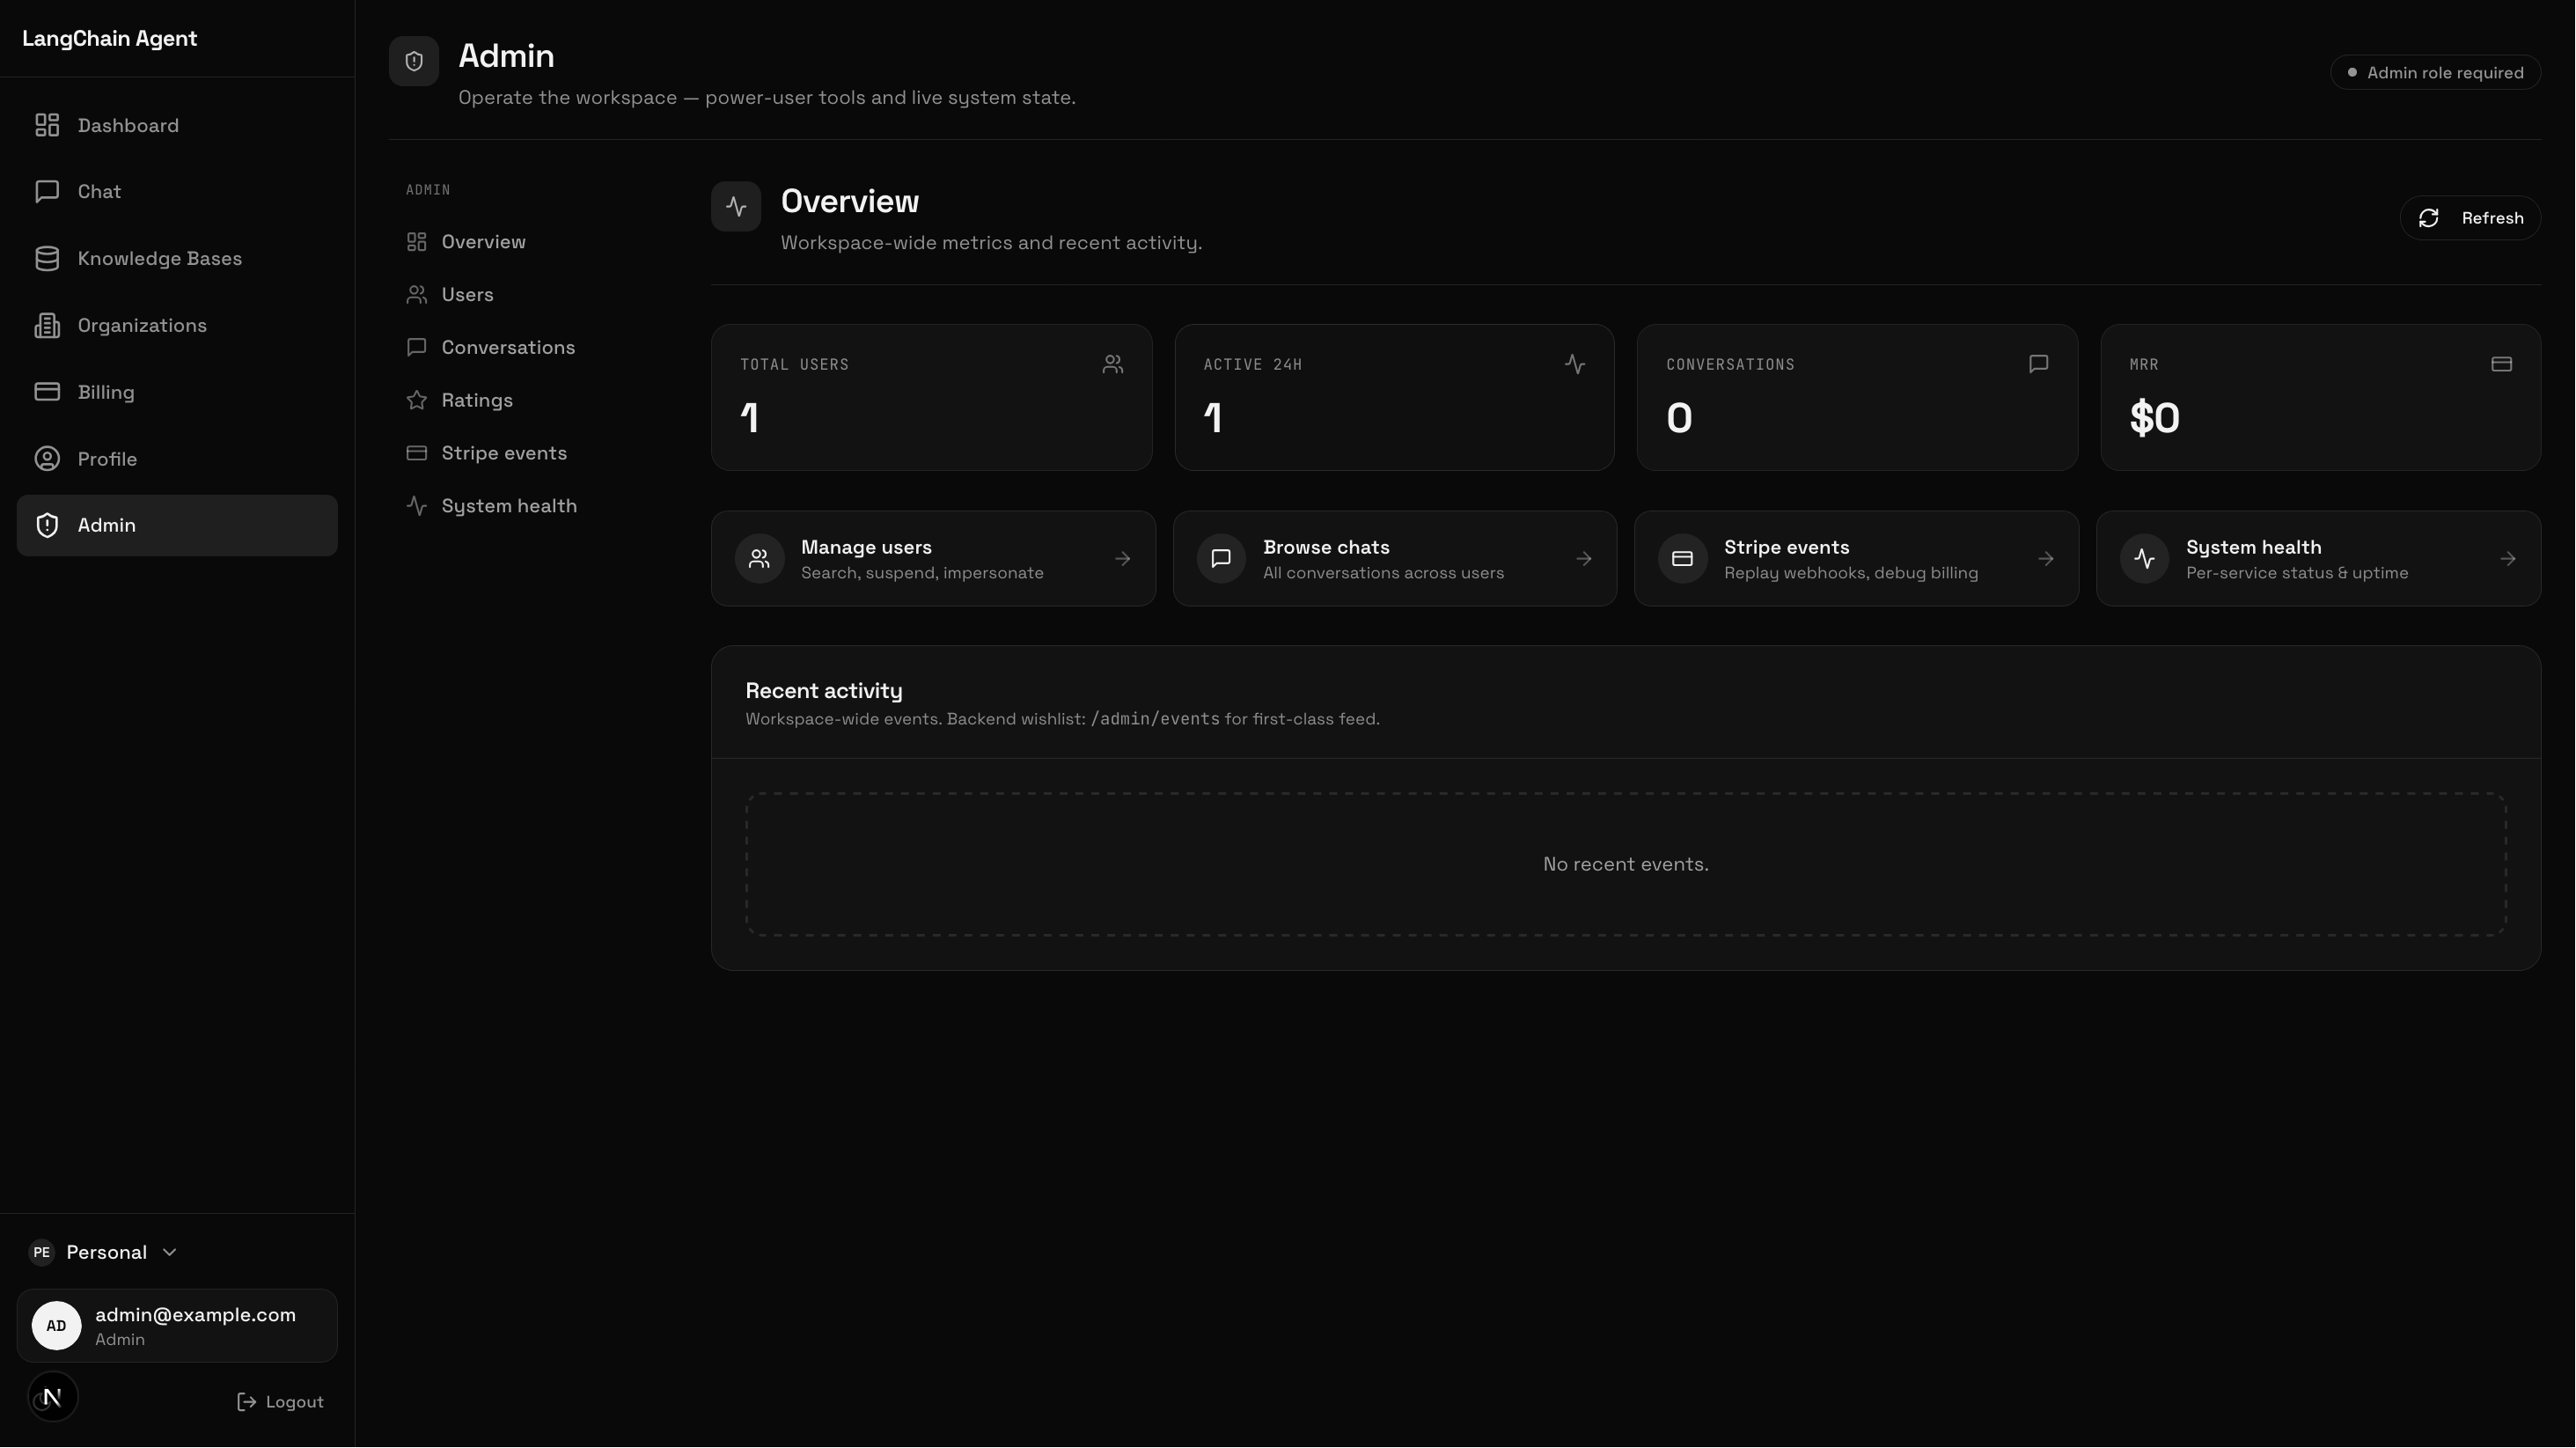Open Profile from the sidebar
This screenshot has height=1448, width=2576.
tap(177, 459)
